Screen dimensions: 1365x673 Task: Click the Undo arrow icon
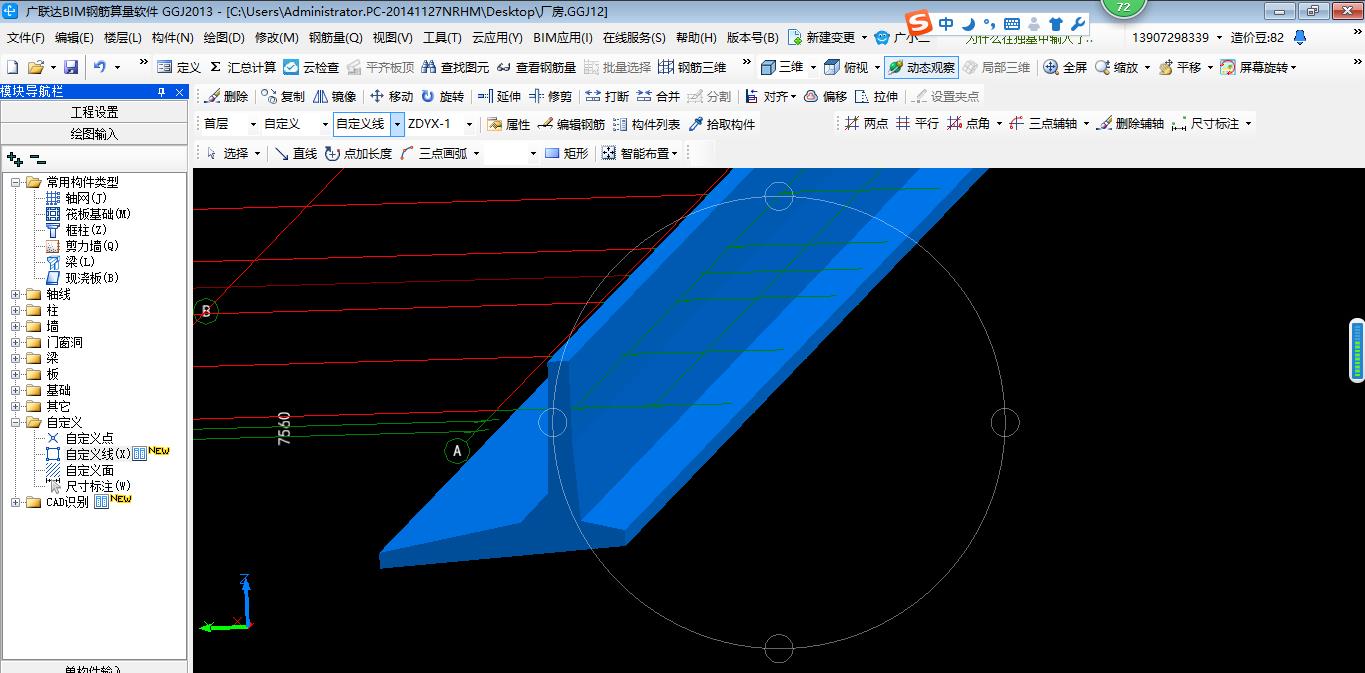click(100, 67)
